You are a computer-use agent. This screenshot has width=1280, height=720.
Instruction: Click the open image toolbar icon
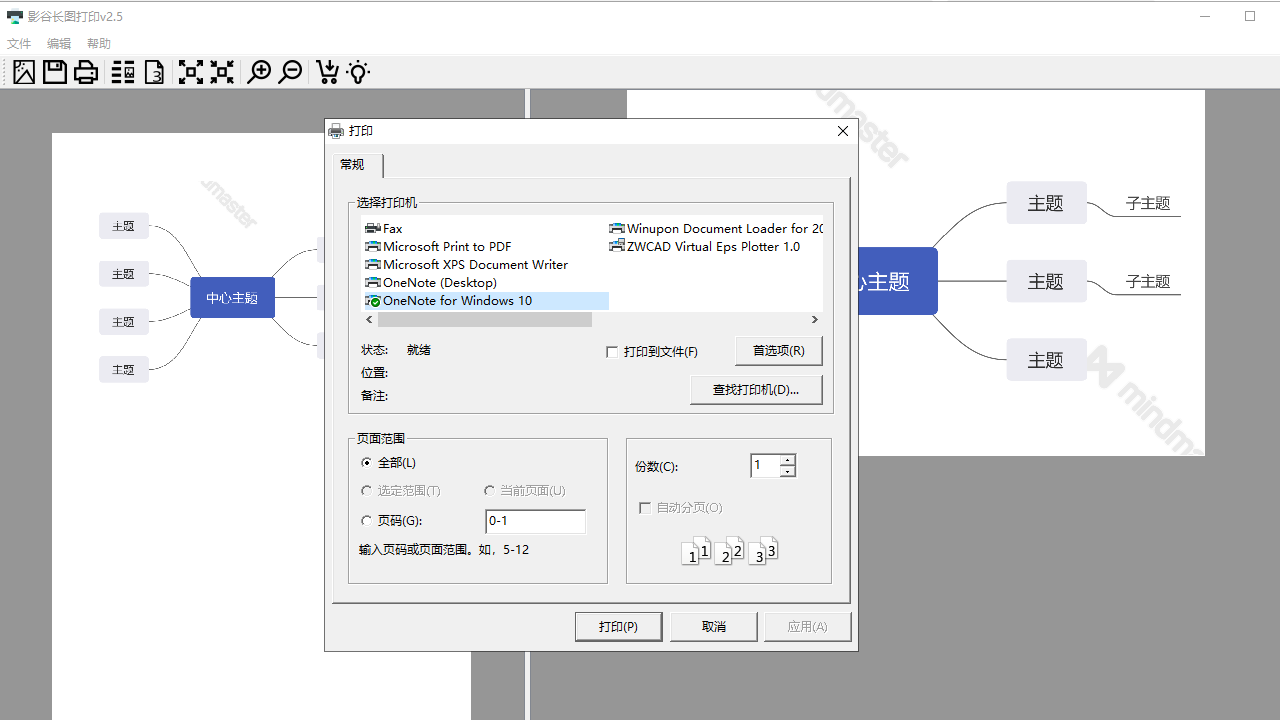click(24, 72)
